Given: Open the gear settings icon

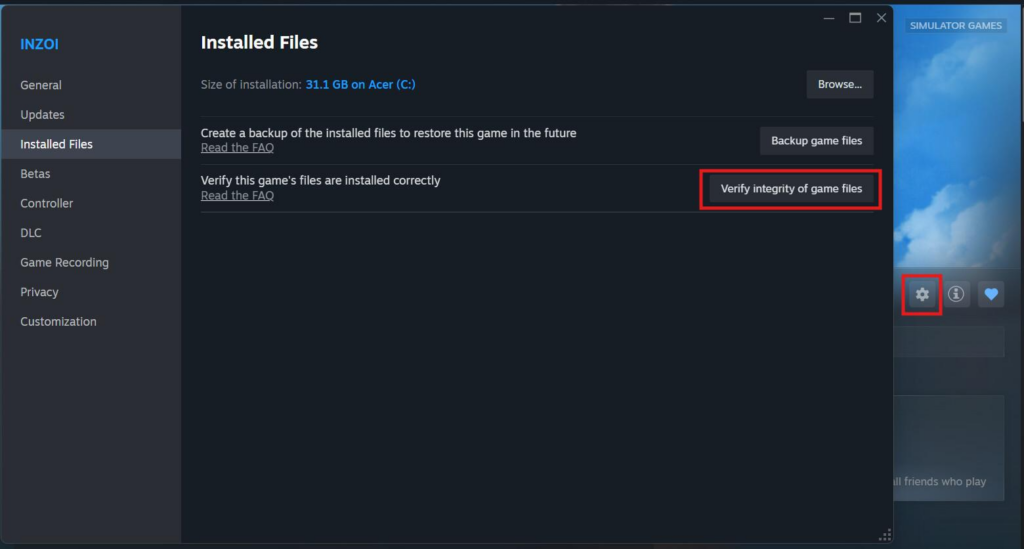Looking at the screenshot, I should [921, 294].
